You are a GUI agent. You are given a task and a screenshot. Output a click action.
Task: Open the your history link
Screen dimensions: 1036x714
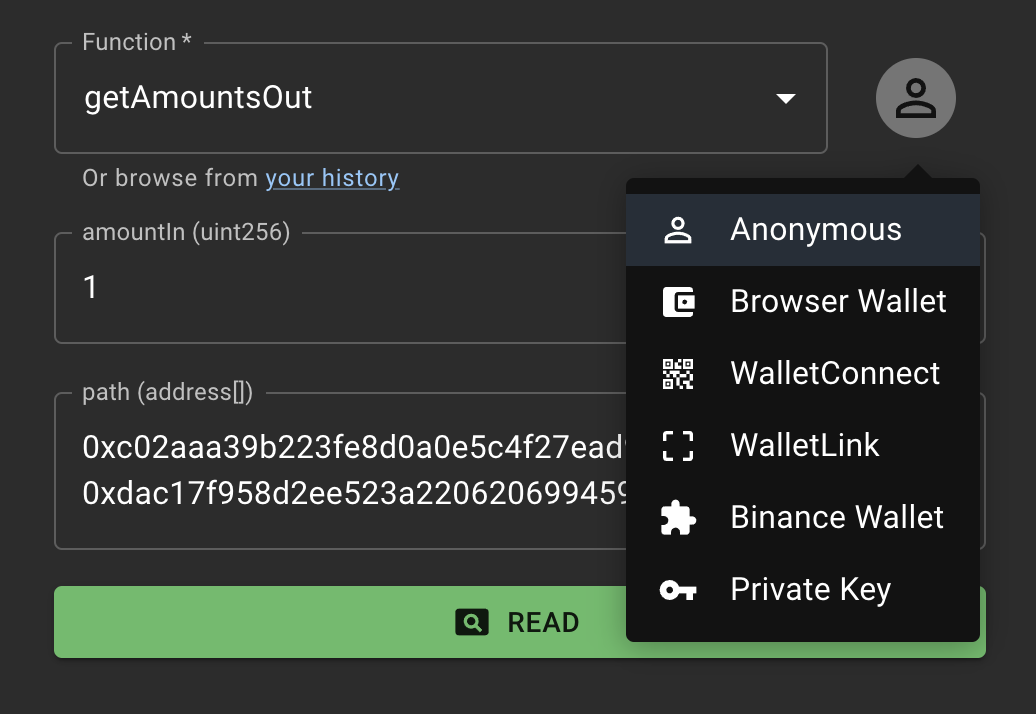332,178
